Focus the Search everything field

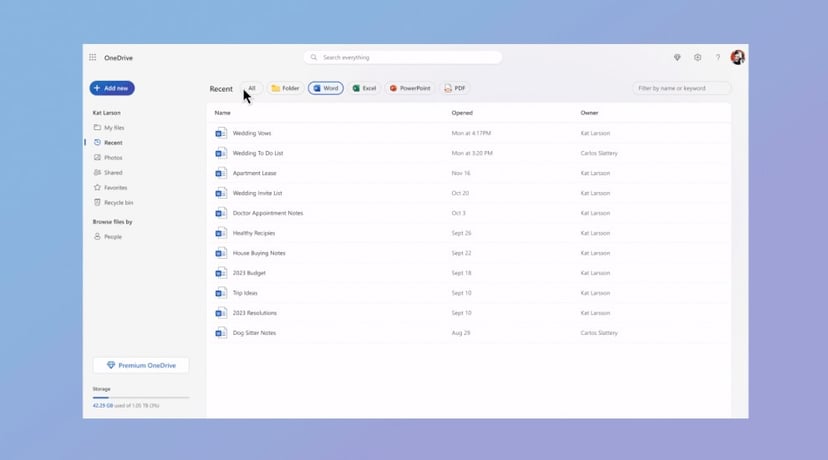[402, 58]
